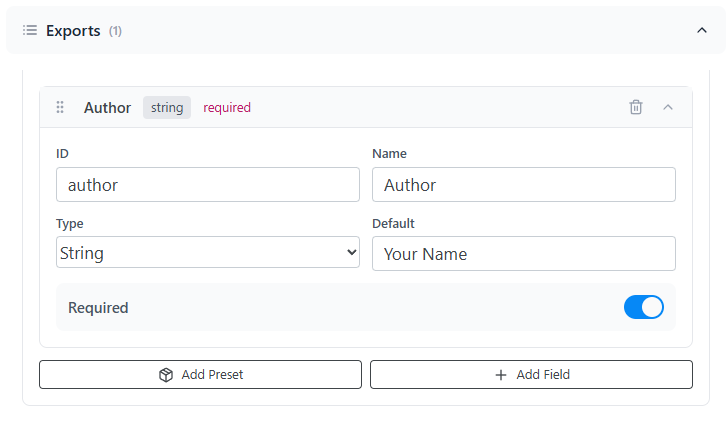The image size is (727, 422).
Task: Click the Add Preset button label
Action: tap(212, 375)
